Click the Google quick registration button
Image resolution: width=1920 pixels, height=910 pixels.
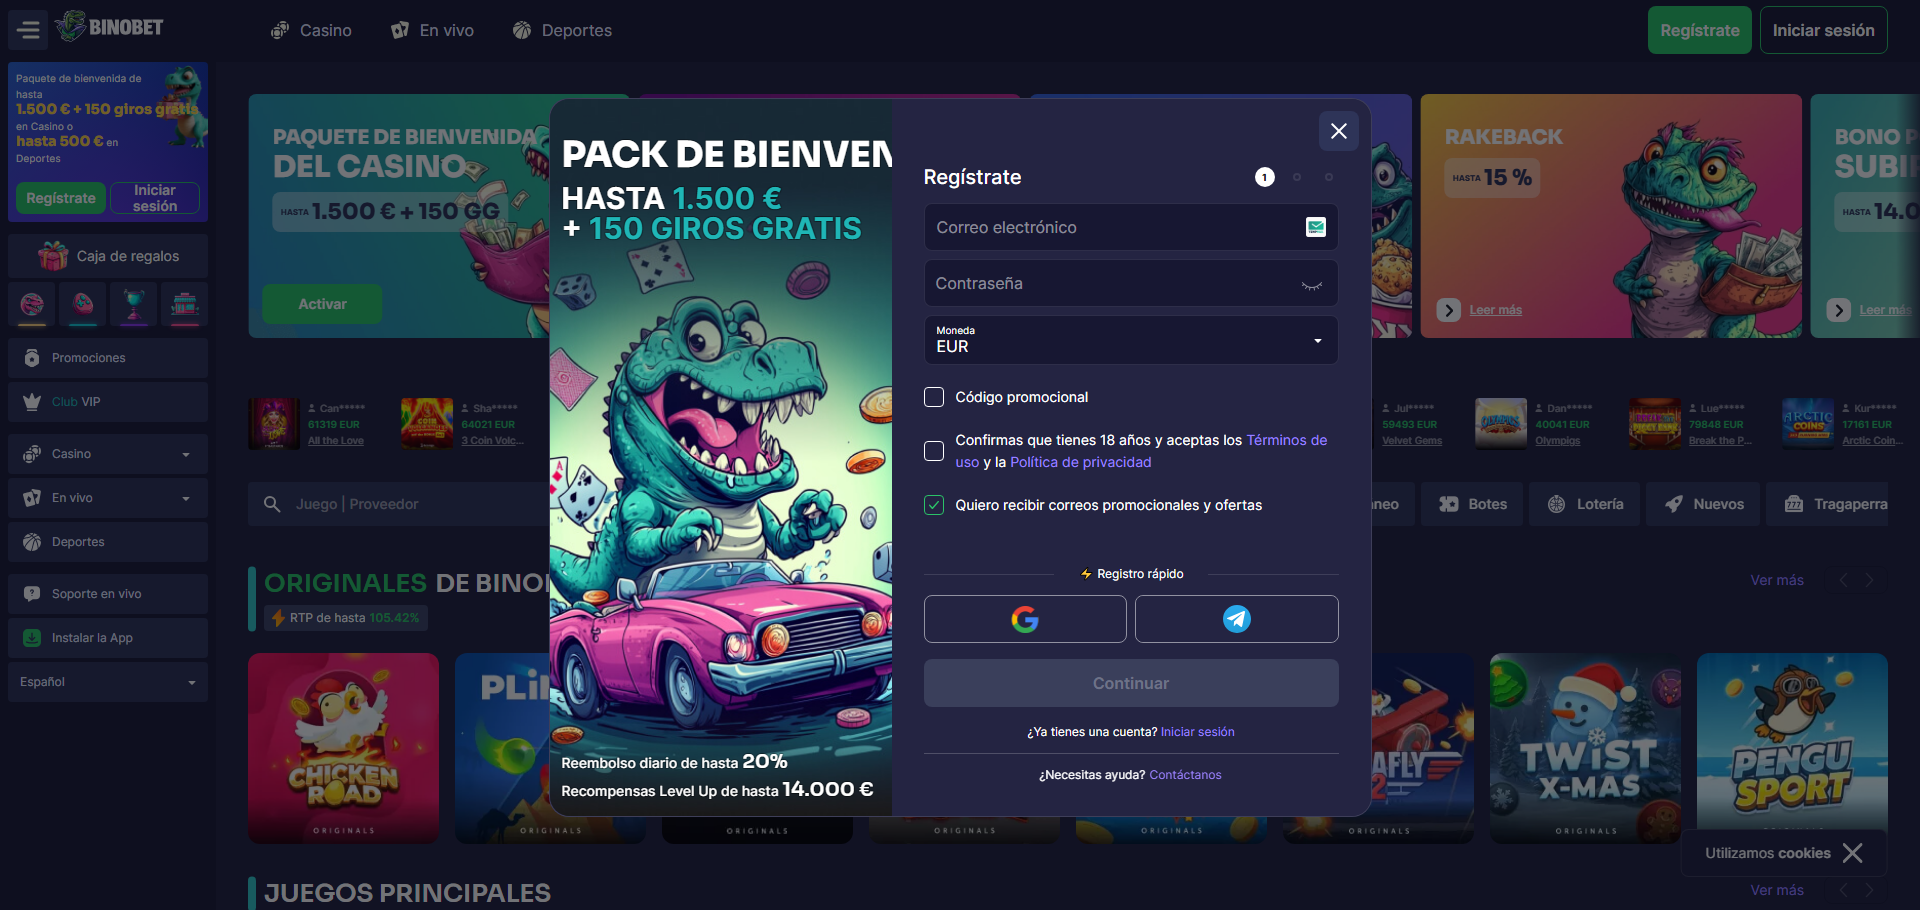click(1024, 619)
